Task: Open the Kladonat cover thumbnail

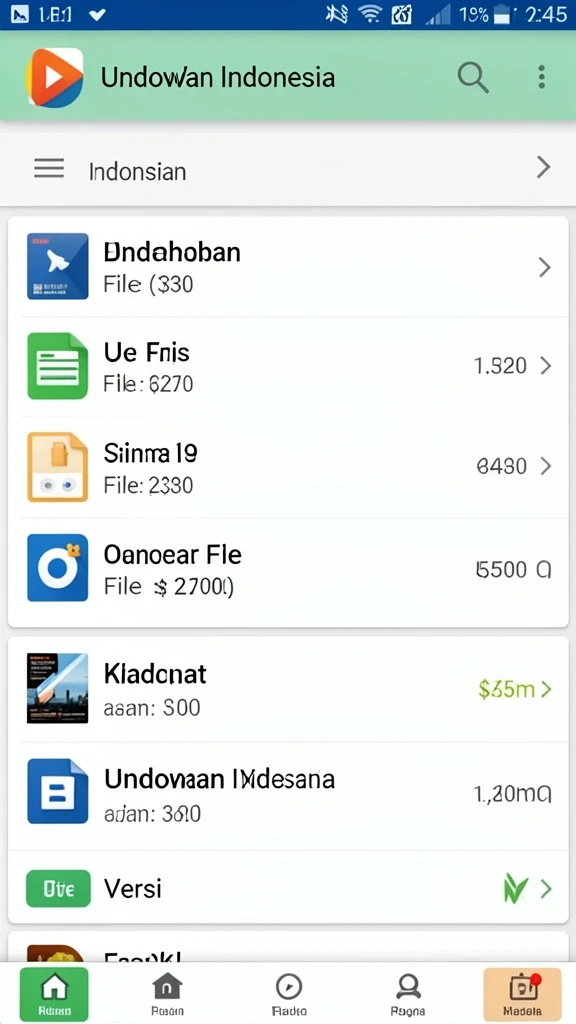Action: pos(57,688)
